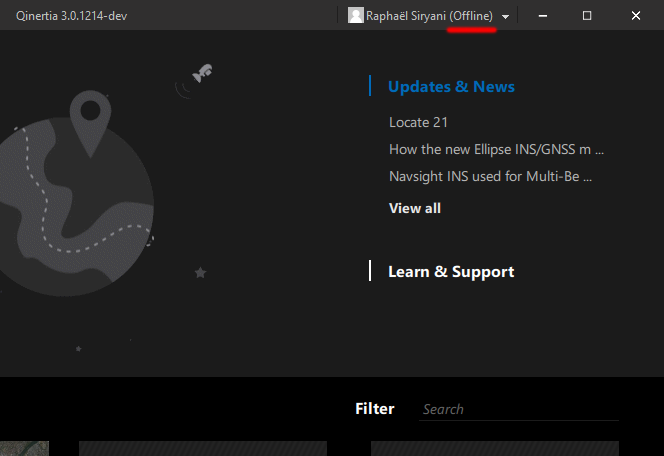Close the Qinertia window
The height and width of the screenshot is (456, 664).
(635, 15)
